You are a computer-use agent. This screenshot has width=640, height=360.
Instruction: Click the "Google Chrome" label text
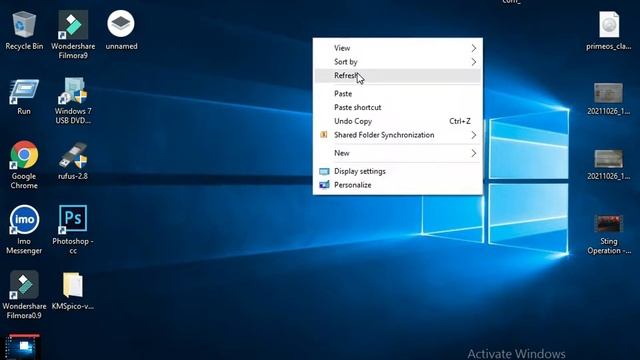(24, 181)
